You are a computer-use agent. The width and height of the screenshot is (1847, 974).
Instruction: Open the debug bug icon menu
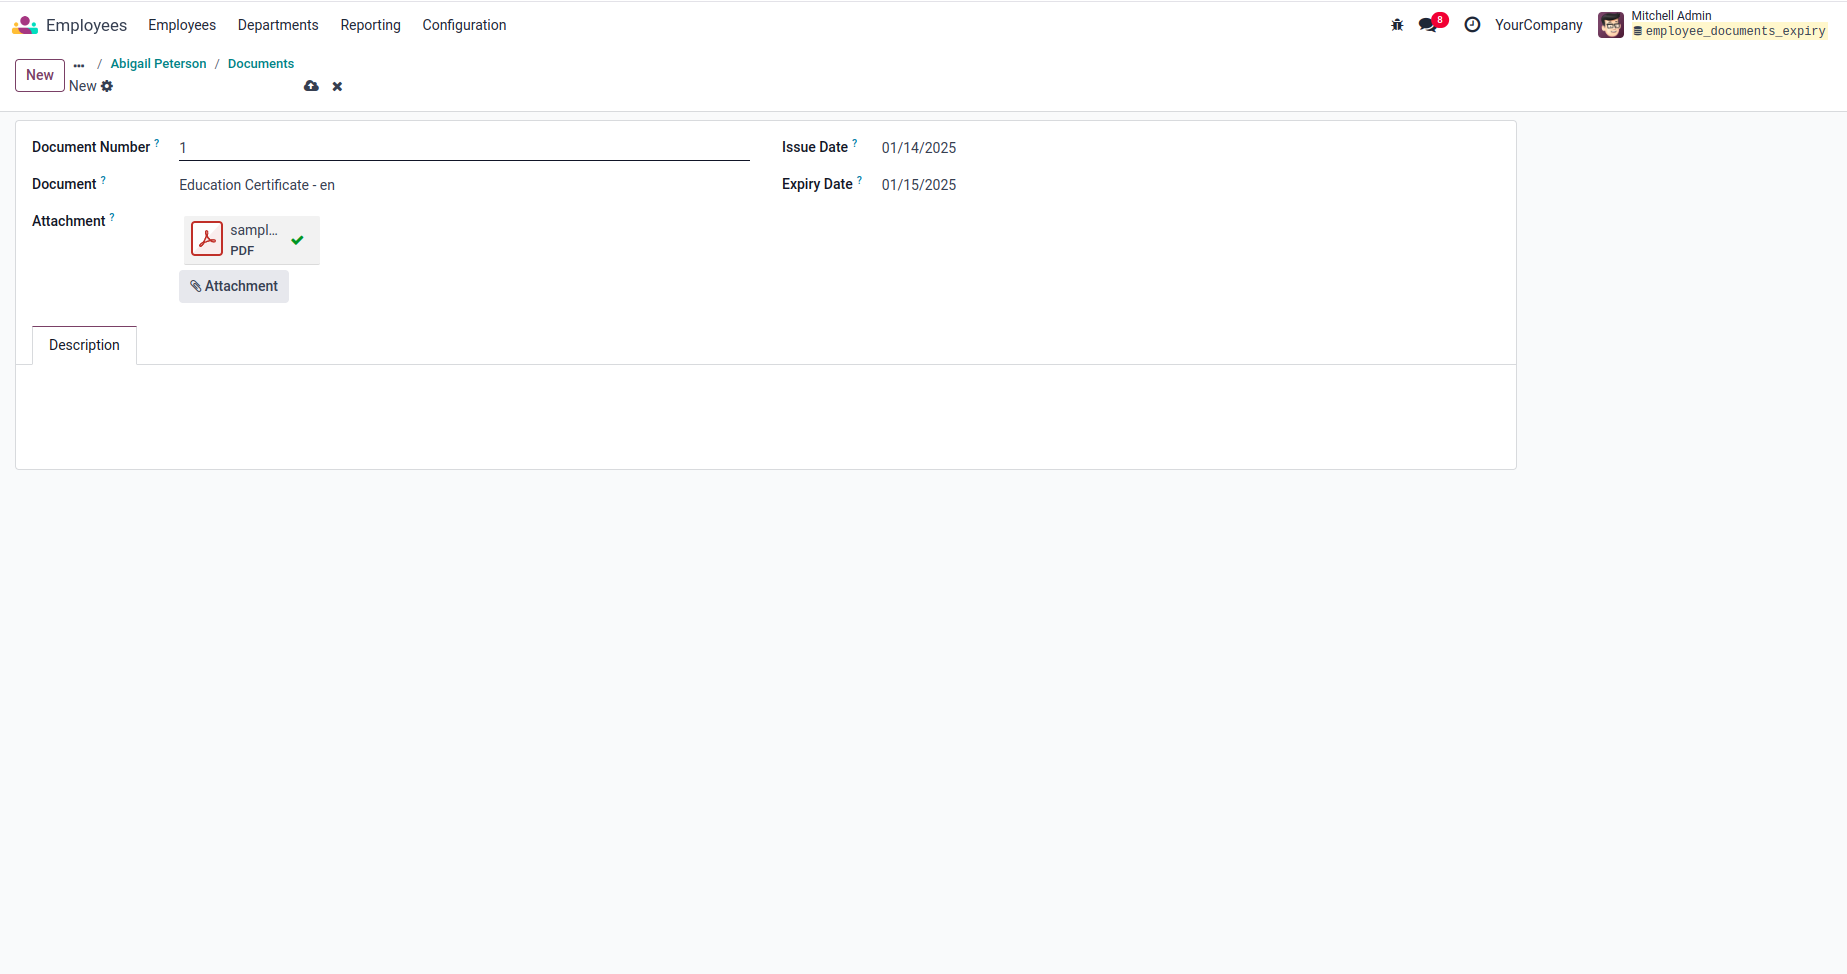click(1397, 25)
